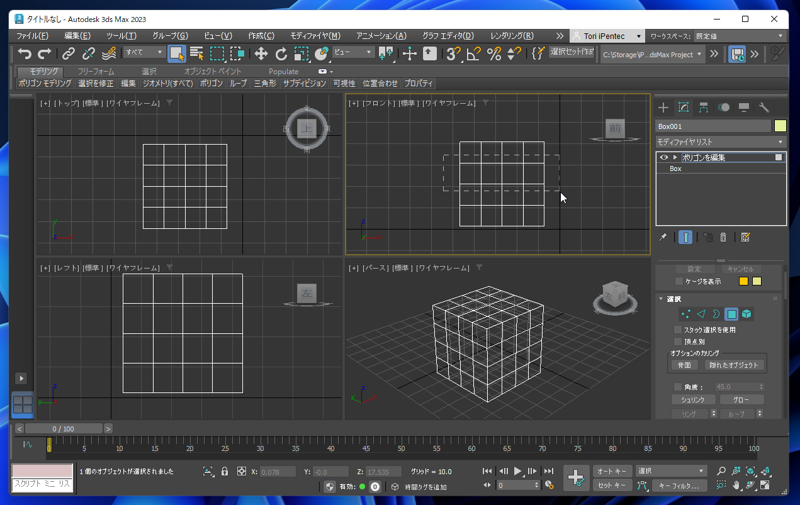800x505 pixels.
Task: Open the モディファイヤ(M) menu
Action: 315,36
